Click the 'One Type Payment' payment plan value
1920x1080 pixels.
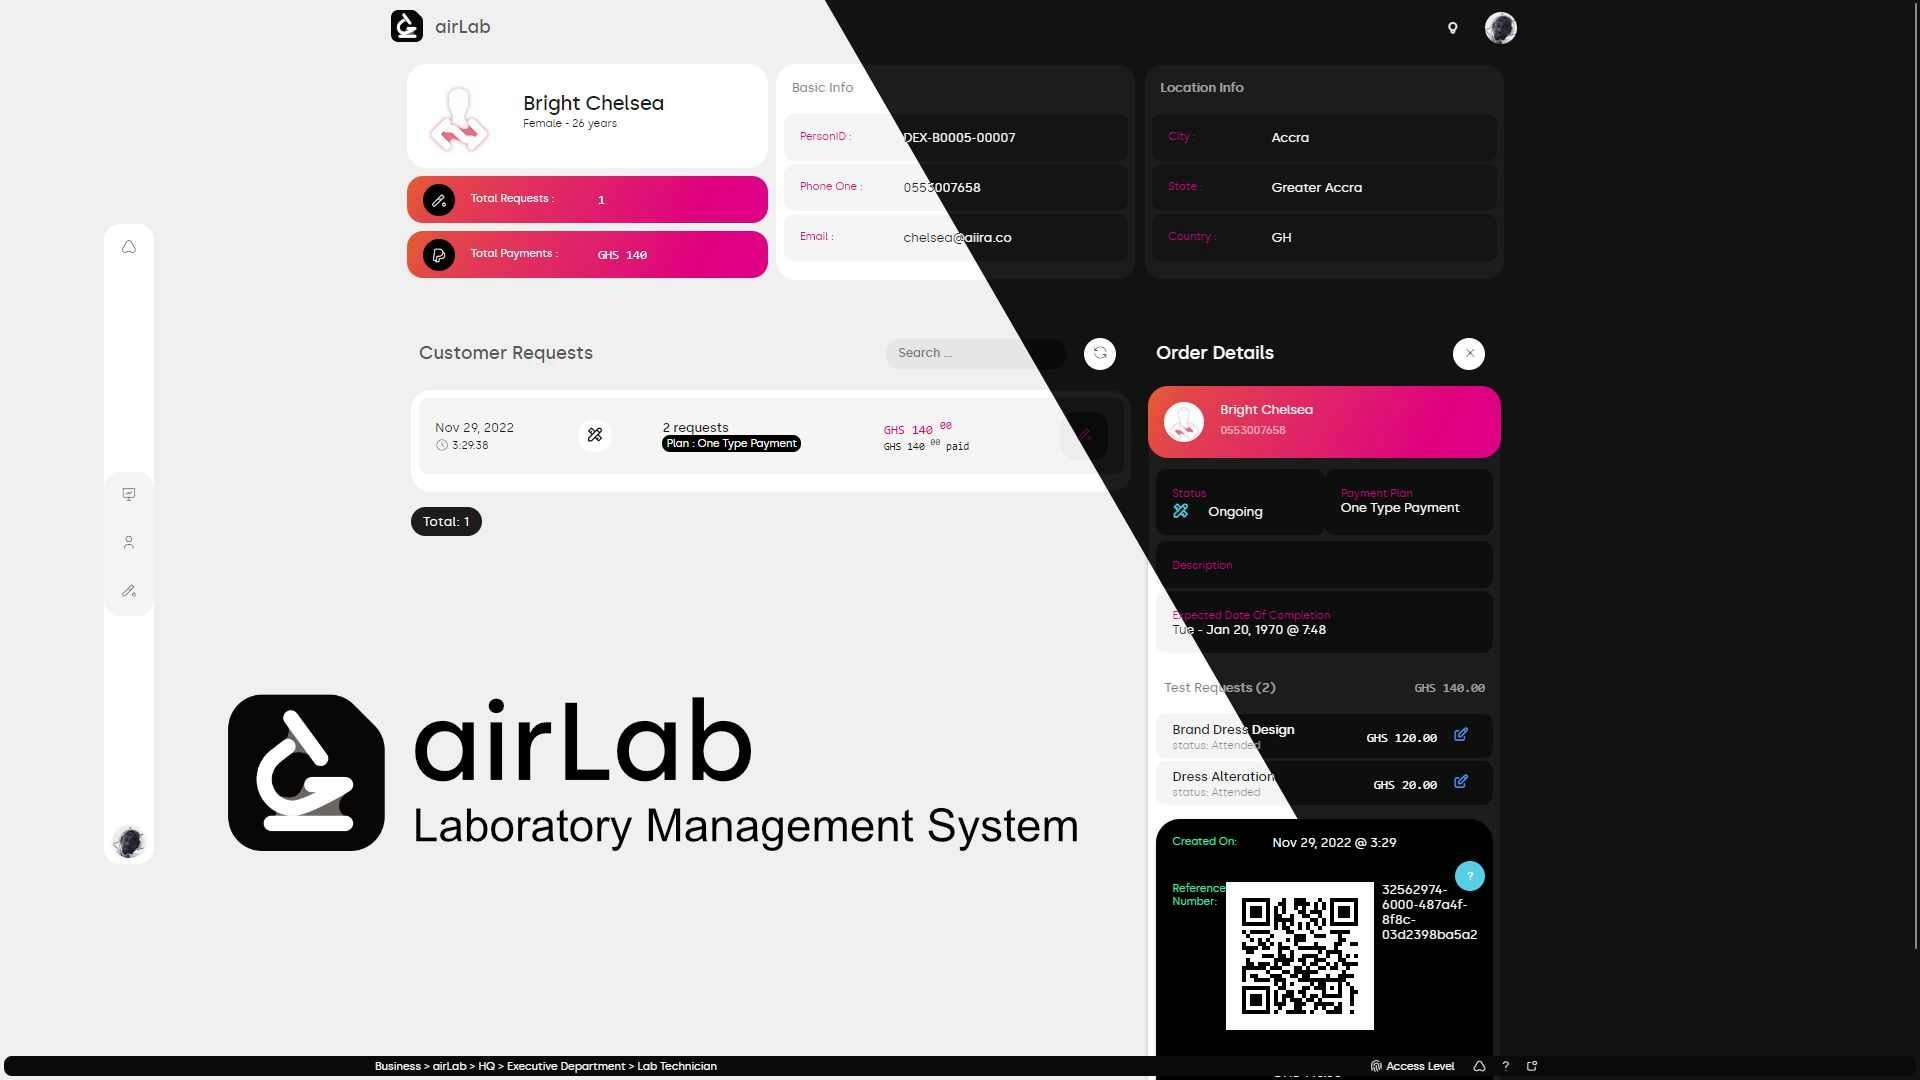click(1400, 508)
